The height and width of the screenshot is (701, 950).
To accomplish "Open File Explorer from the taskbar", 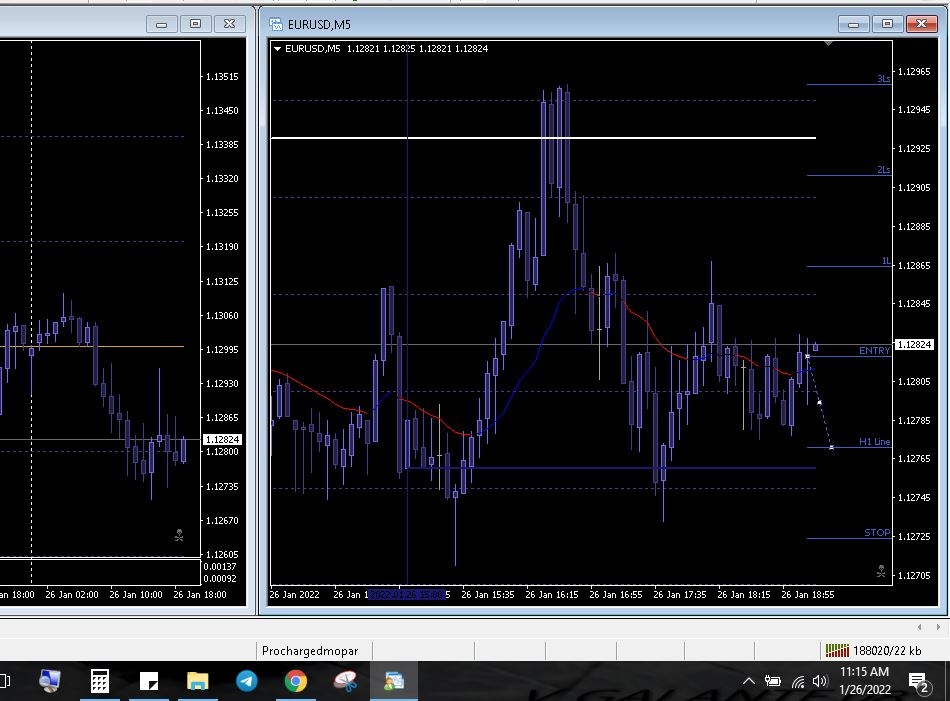I will point(197,682).
